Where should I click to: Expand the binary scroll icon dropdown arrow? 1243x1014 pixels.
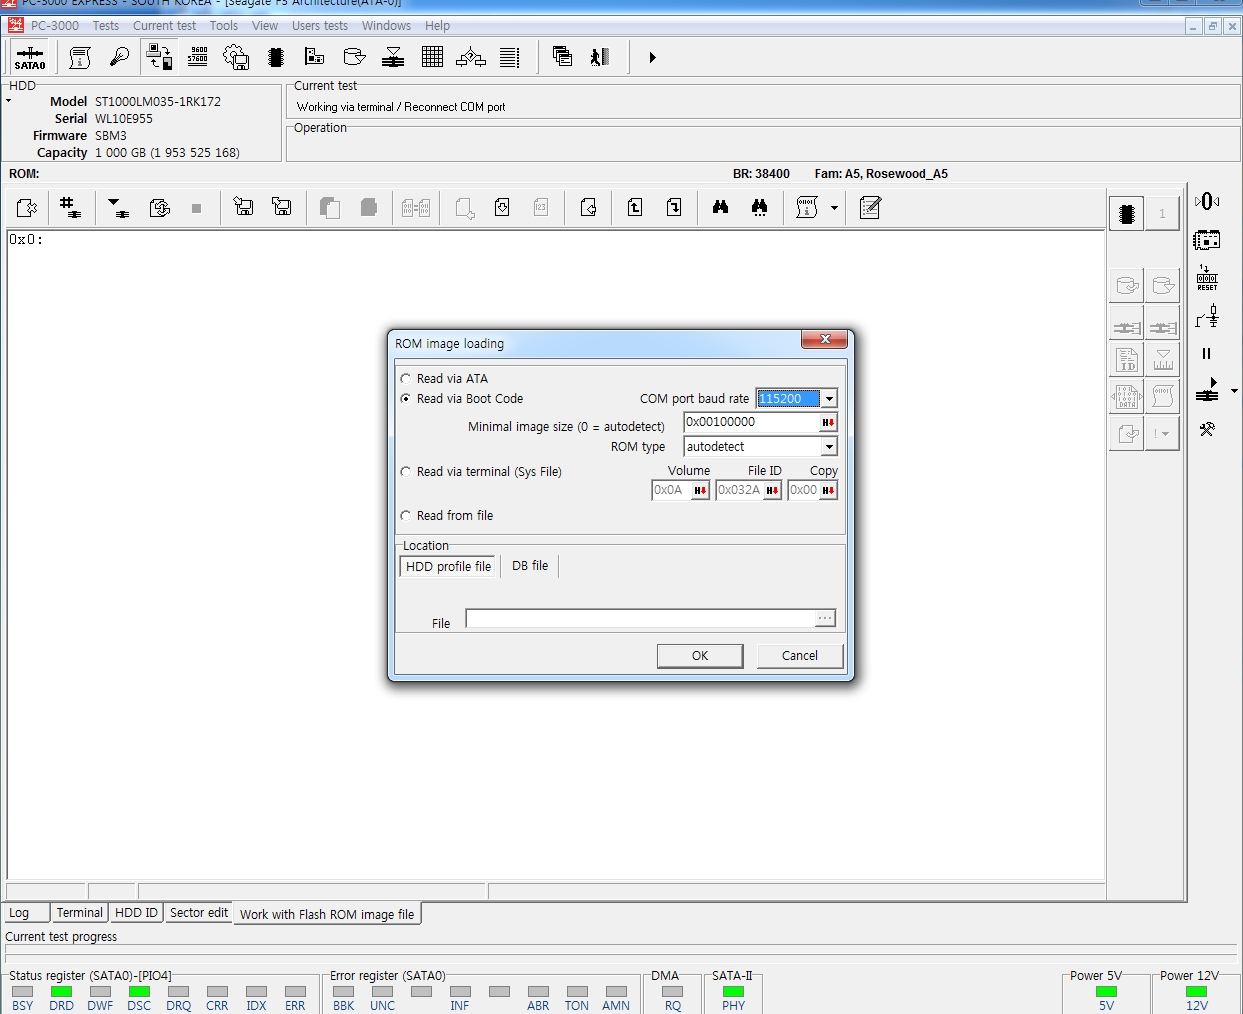[x=834, y=208]
